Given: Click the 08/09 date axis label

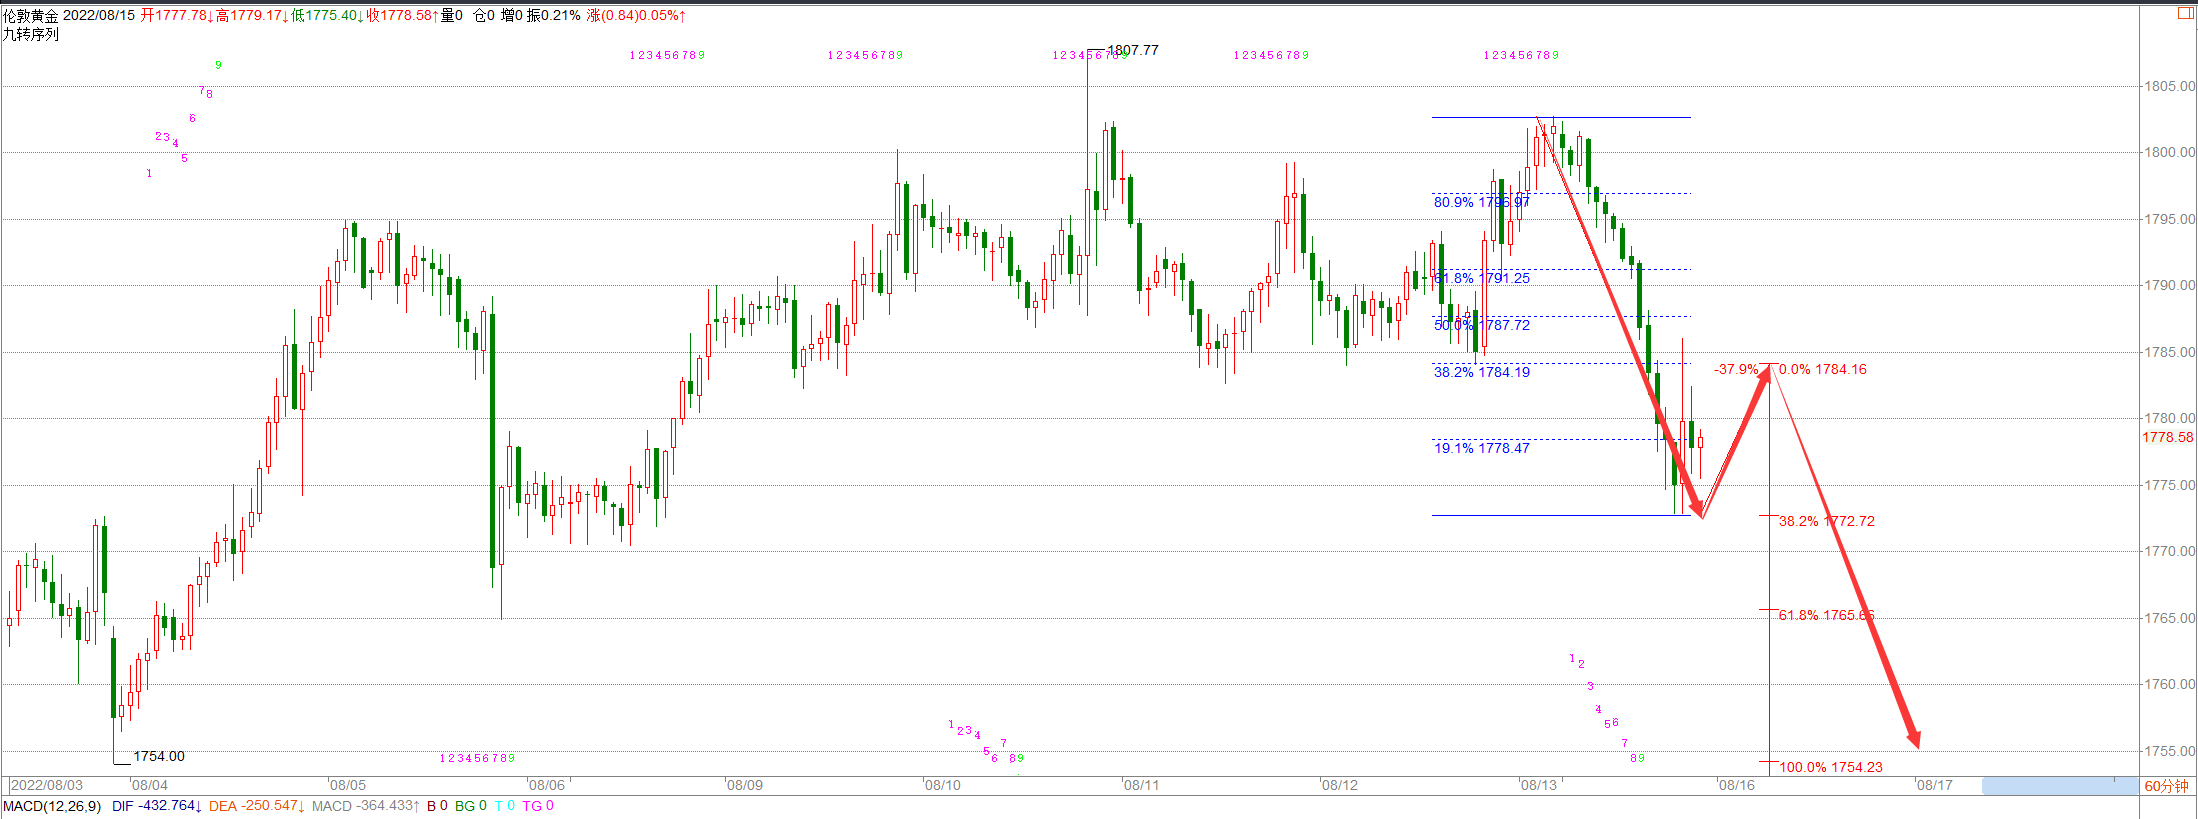Looking at the screenshot, I should coord(745,785).
